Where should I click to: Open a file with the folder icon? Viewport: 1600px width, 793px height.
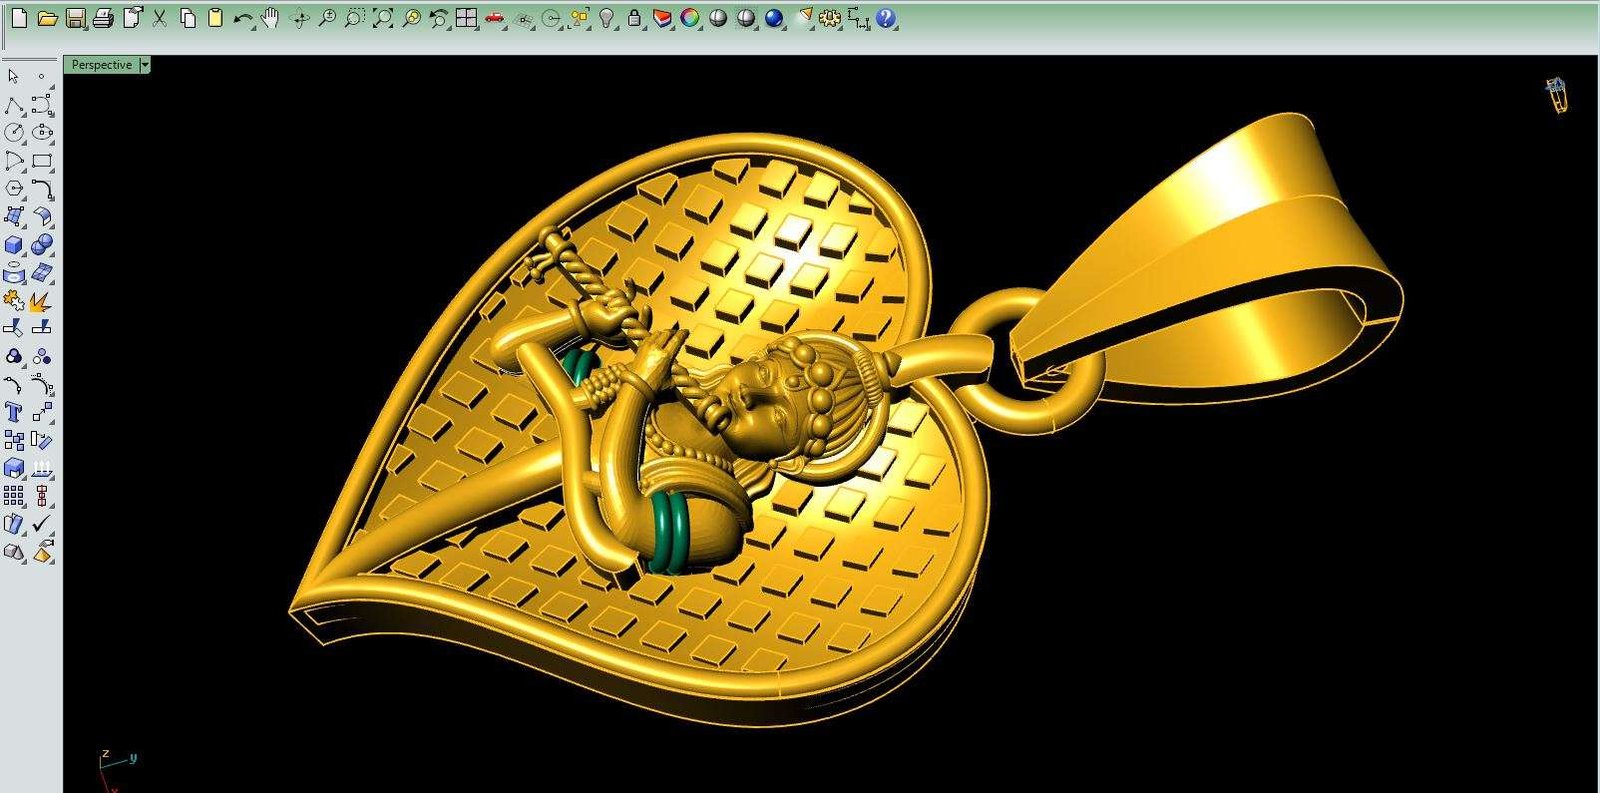pyautogui.click(x=47, y=18)
